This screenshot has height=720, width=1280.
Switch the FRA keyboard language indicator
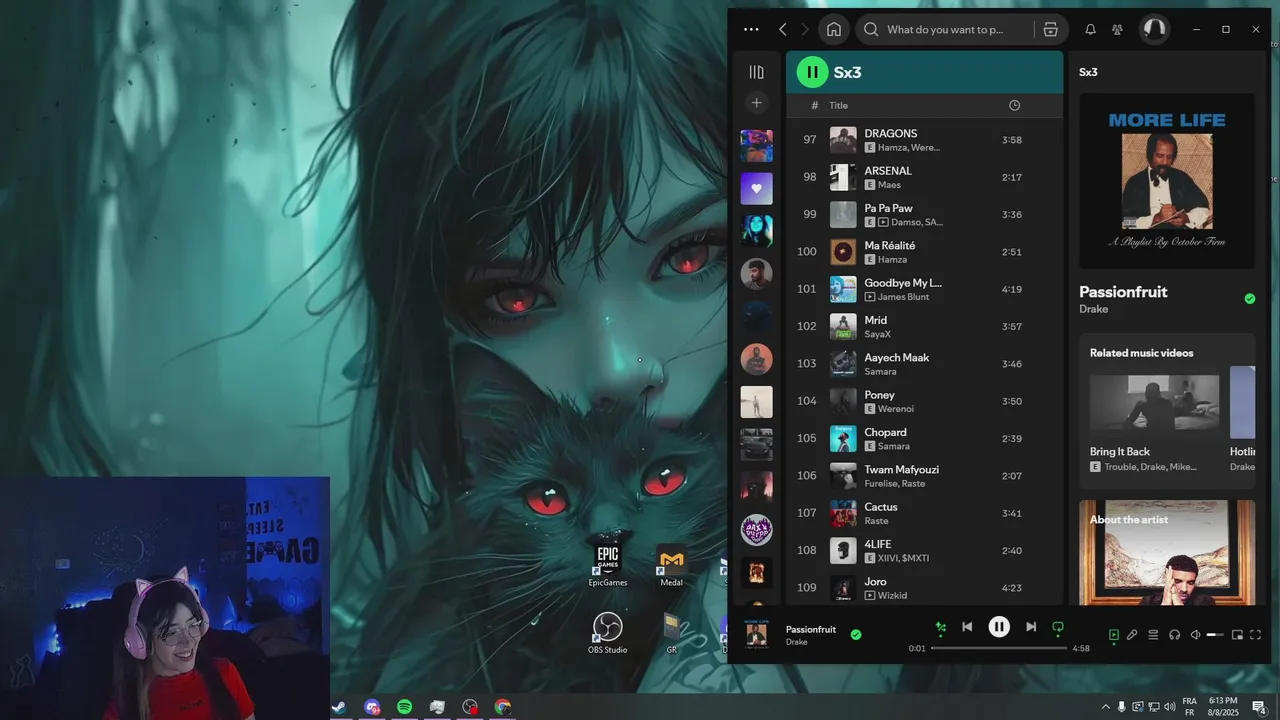pyautogui.click(x=1190, y=707)
